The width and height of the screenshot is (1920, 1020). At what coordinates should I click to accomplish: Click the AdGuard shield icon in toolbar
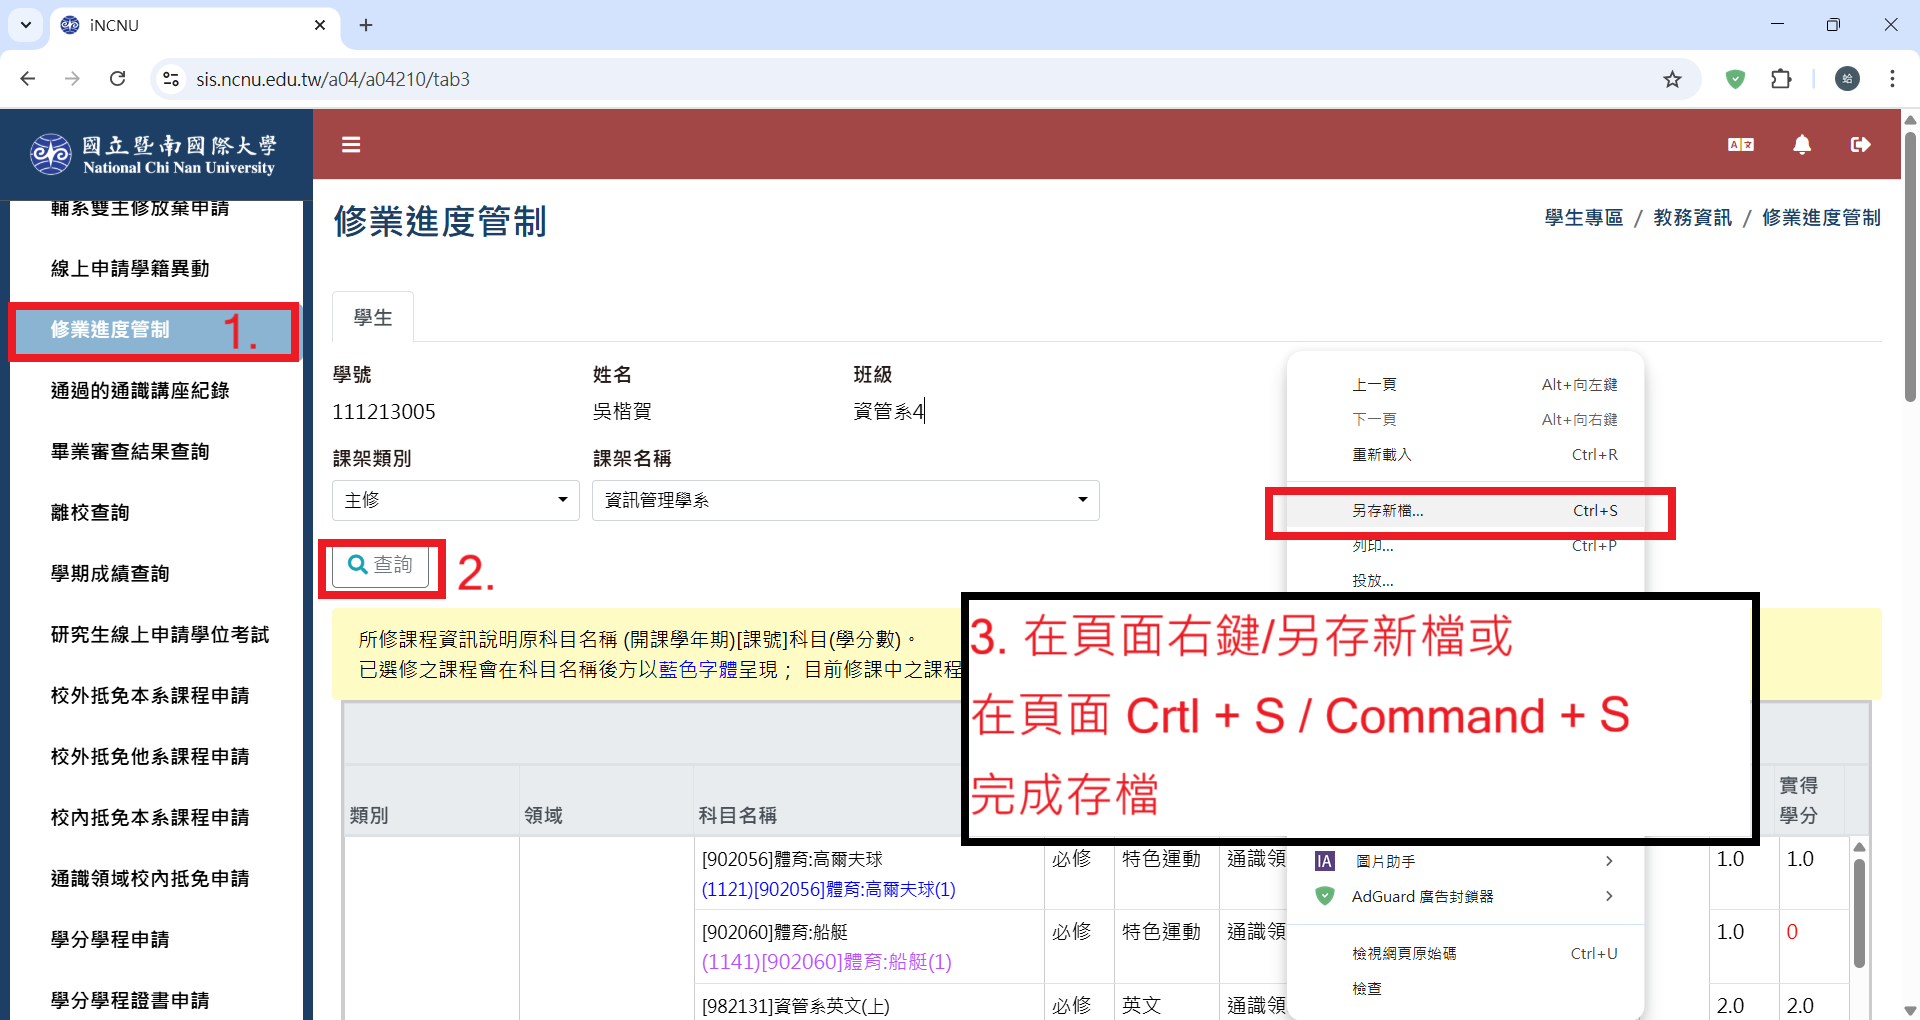click(1735, 79)
